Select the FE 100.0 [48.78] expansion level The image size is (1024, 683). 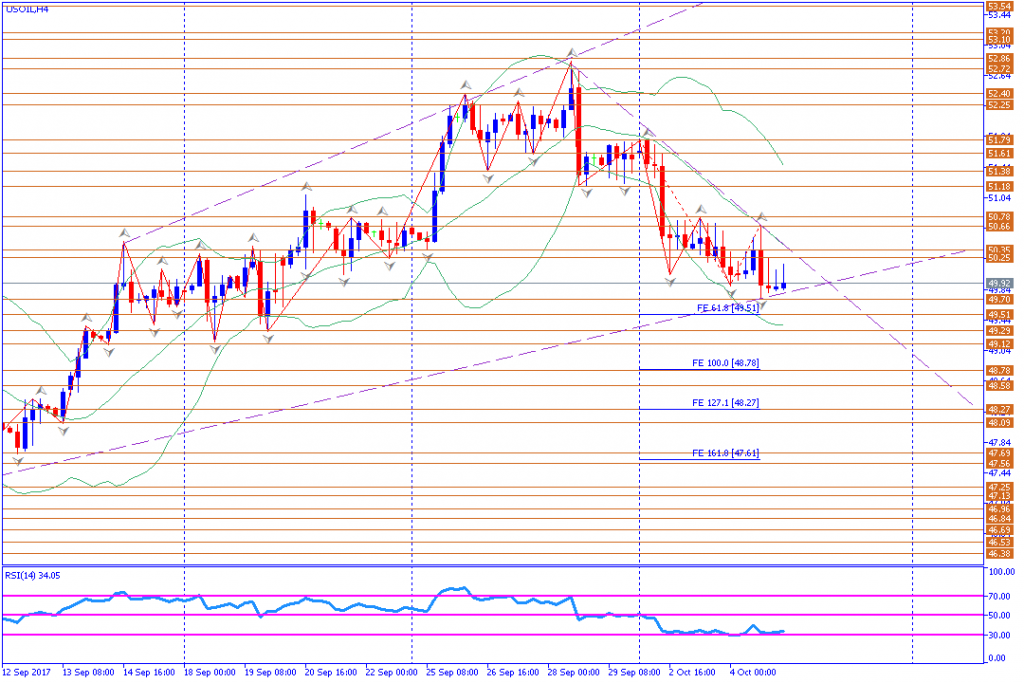click(726, 363)
